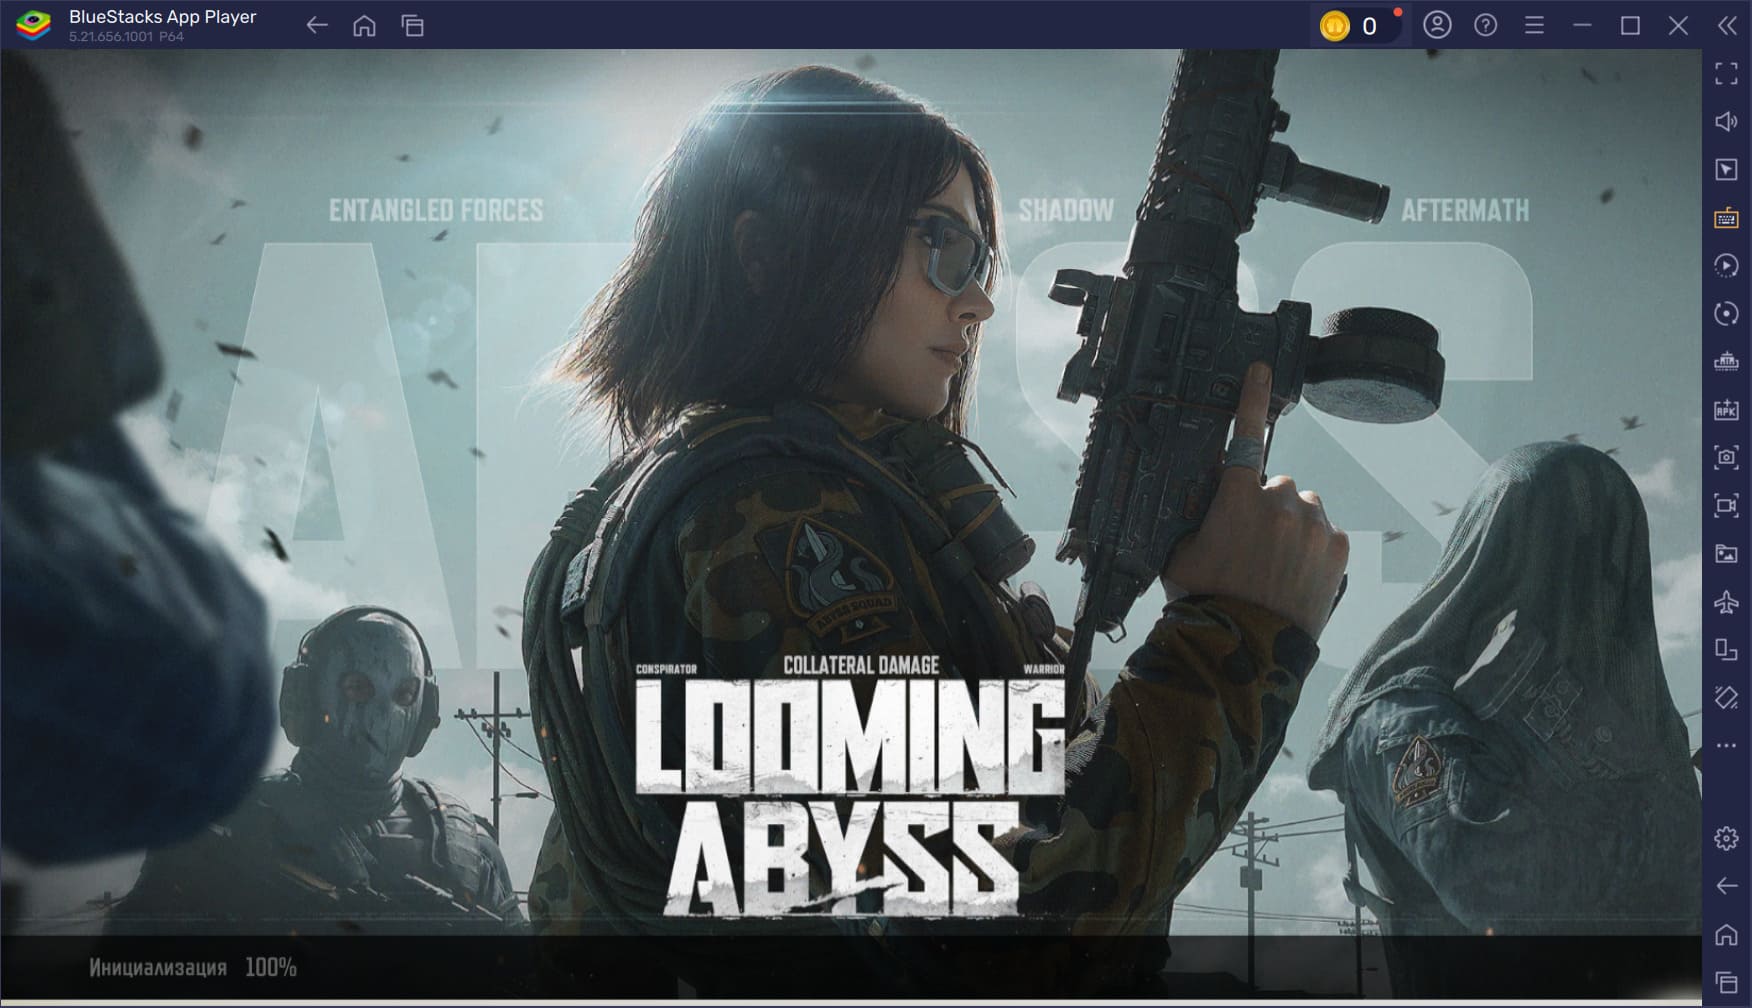
Task: Open the multi-instance tabs icon in title bar
Action: pos(413,25)
